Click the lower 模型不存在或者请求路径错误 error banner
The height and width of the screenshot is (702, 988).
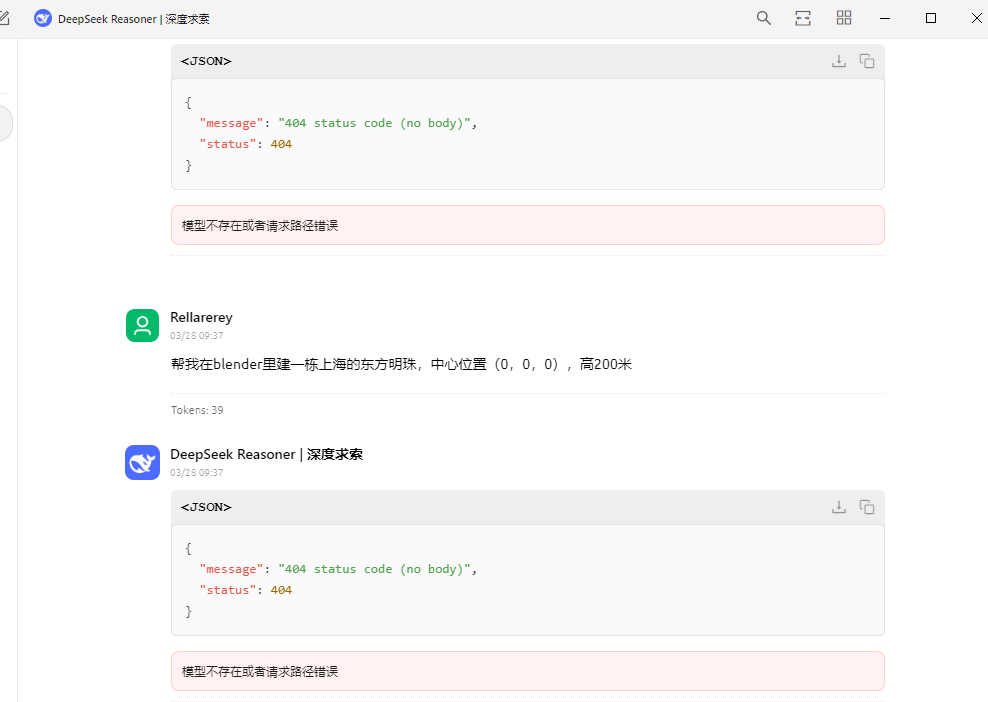(528, 671)
